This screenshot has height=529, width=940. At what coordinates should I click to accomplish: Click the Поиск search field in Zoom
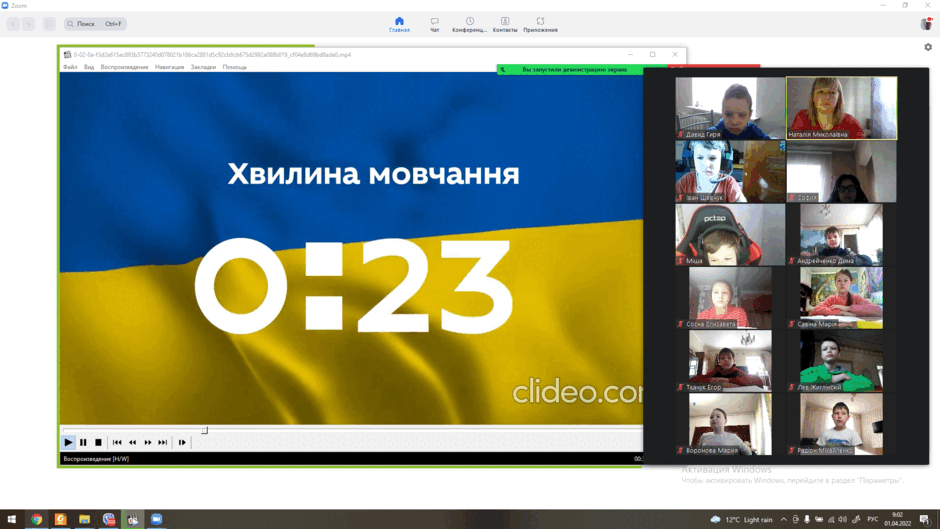pos(95,24)
